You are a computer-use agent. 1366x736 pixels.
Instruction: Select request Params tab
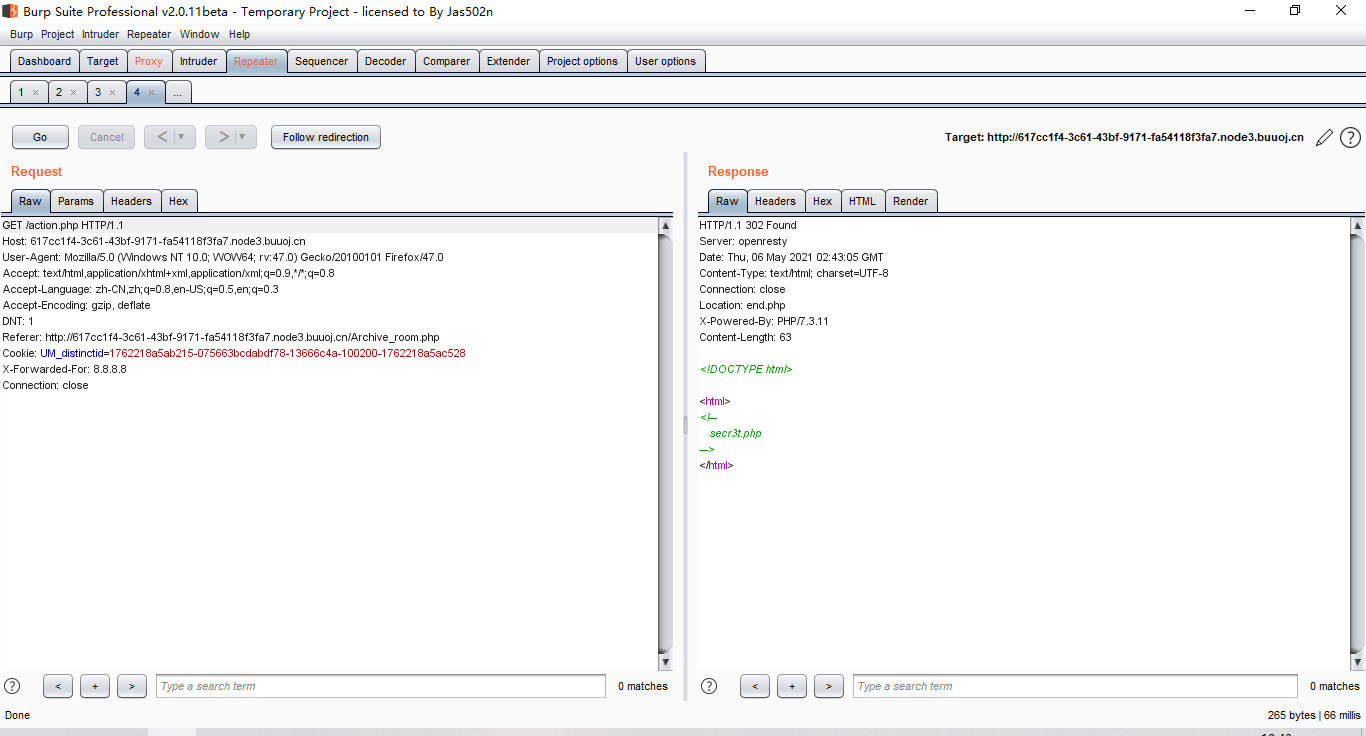[76, 201]
